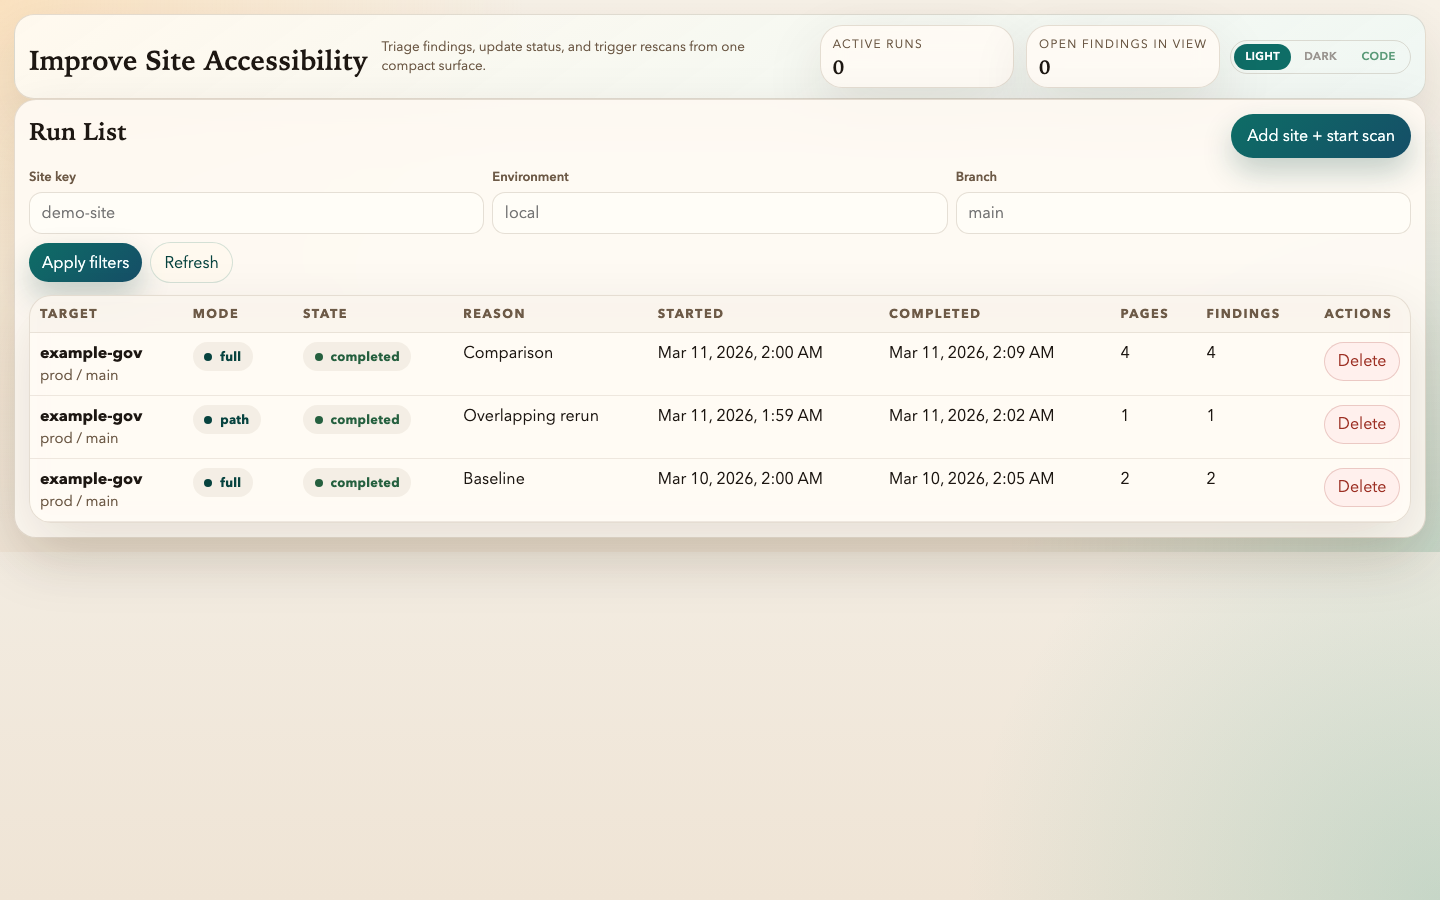Enable the DARK theme
This screenshot has height=900, width=1440.
(x=1320, y=56)
